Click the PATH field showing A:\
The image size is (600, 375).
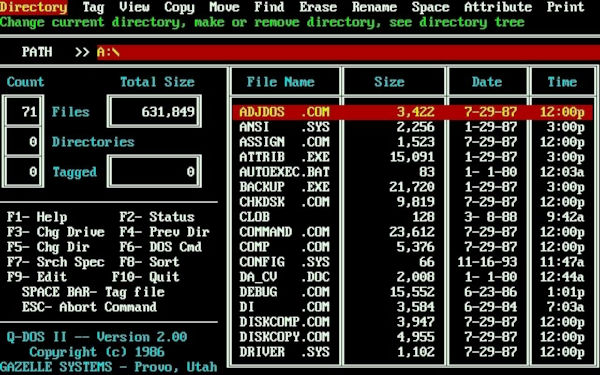tap(348, 52)
